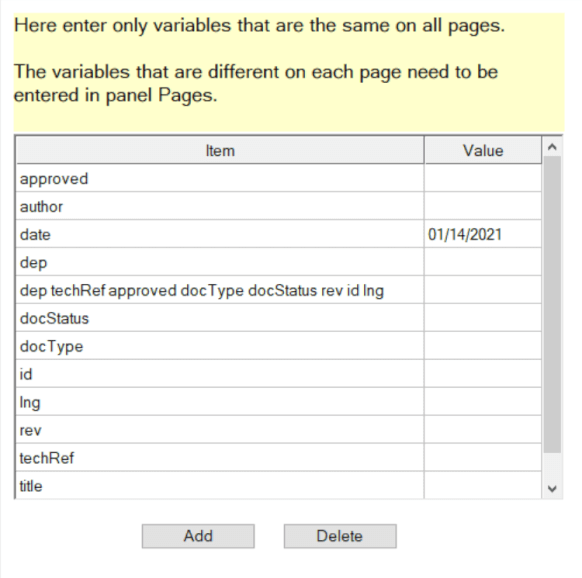Select the approved row

pos(279,179)
